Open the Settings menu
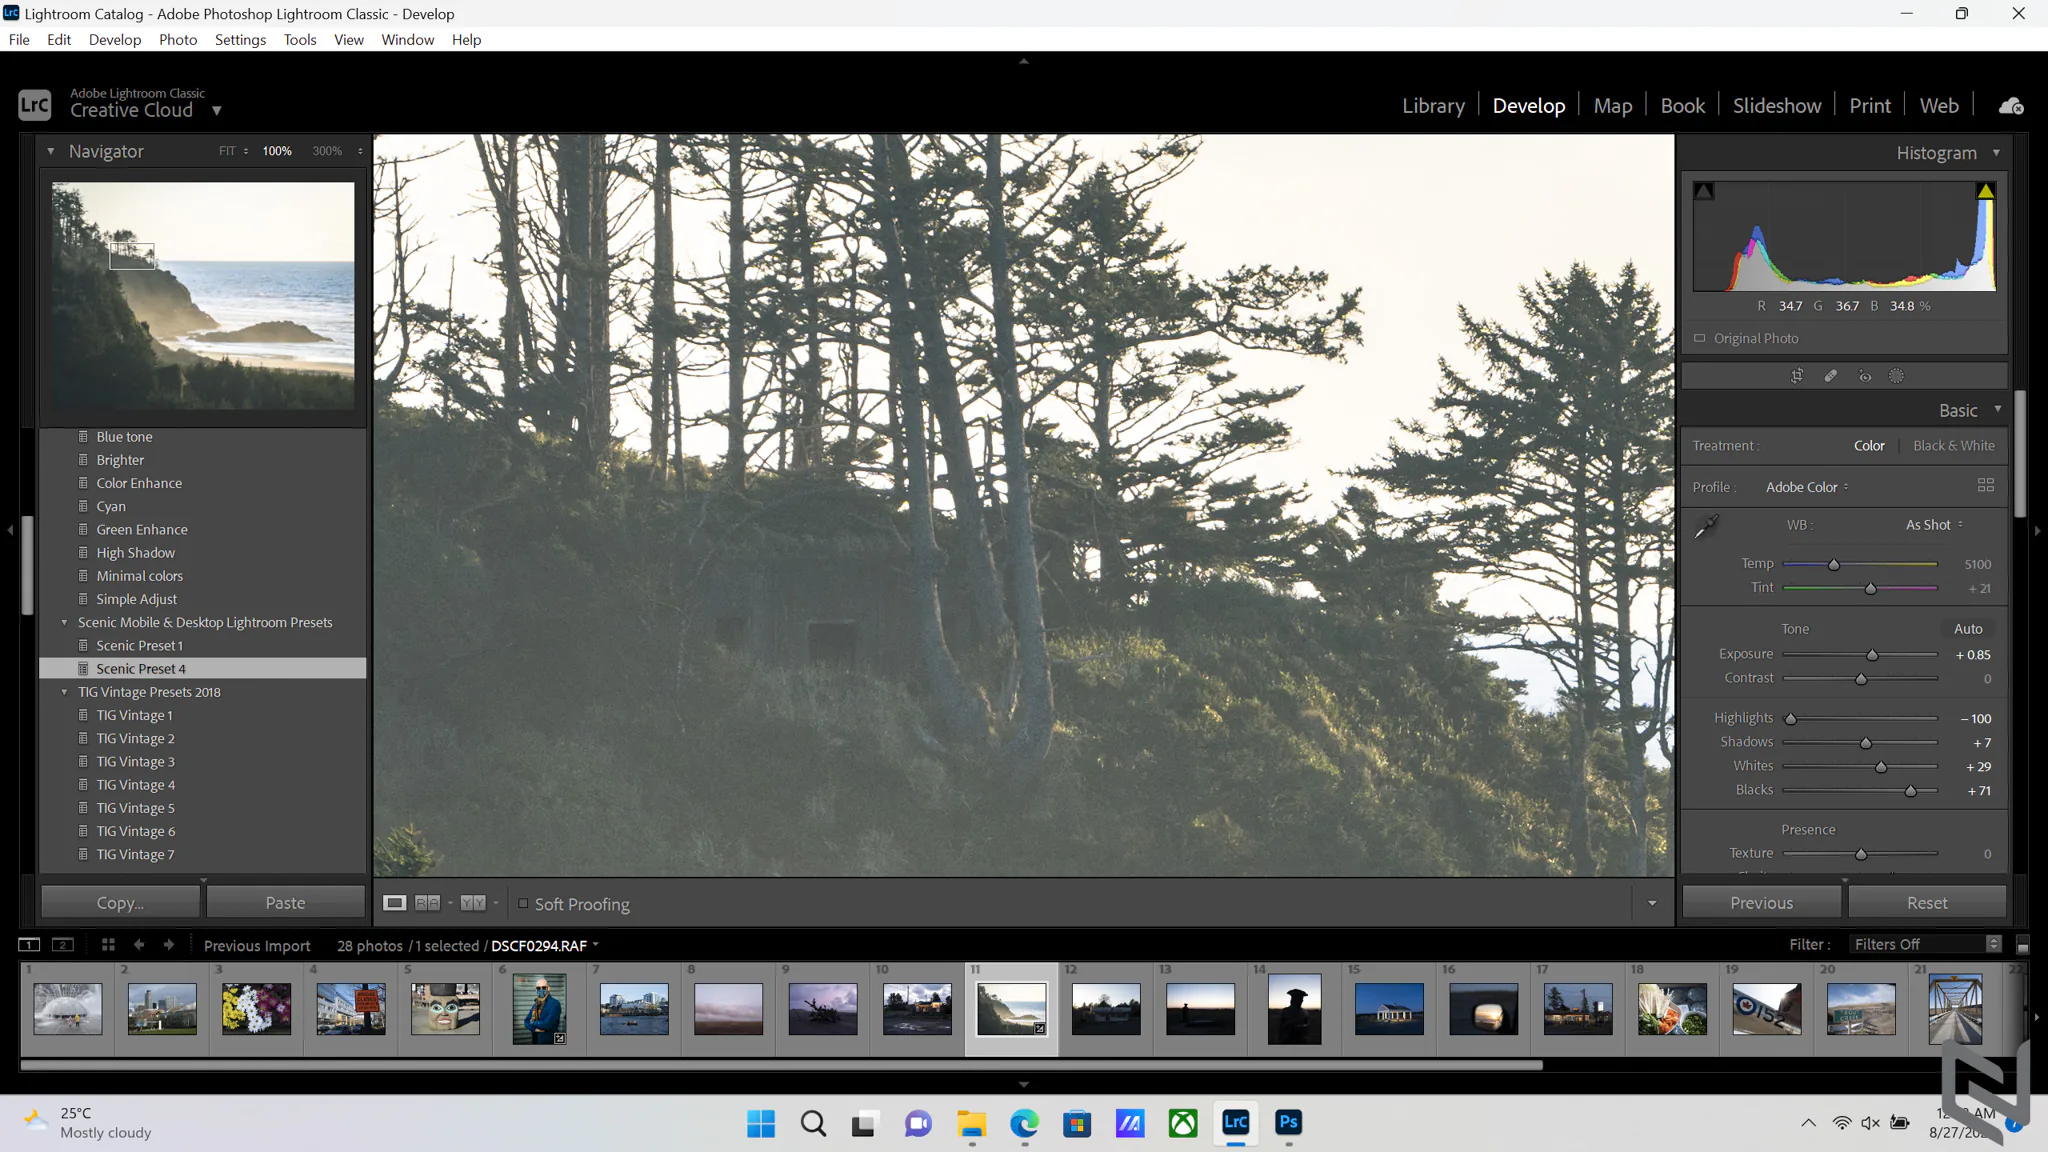The width and height of the screenshot is (2048, 1152). (x=240, y=40)
